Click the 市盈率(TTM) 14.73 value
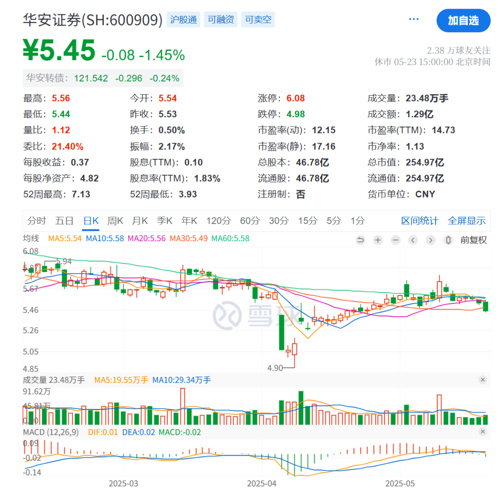This screenshot has height=493, width=500. [443, 130]
